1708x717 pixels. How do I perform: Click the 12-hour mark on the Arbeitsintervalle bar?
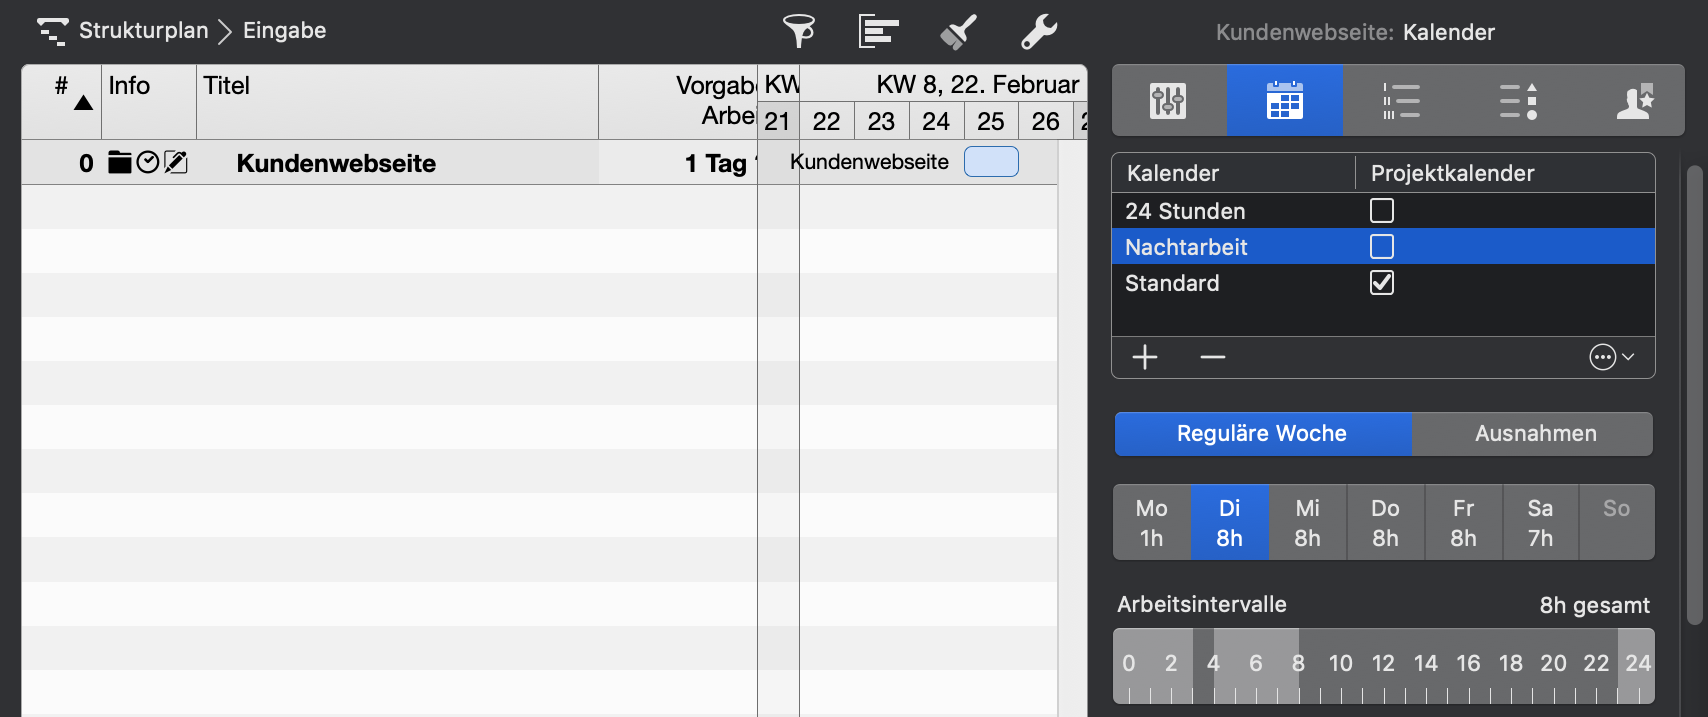click(1383, 663)
